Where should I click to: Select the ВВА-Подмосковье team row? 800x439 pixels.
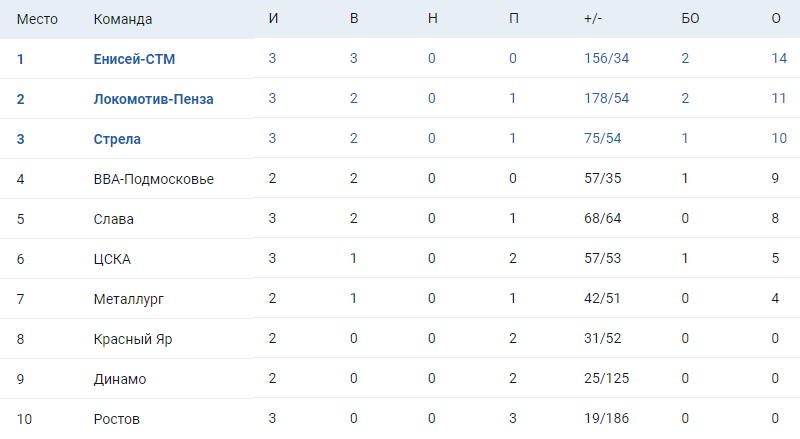tap(153, 179)
